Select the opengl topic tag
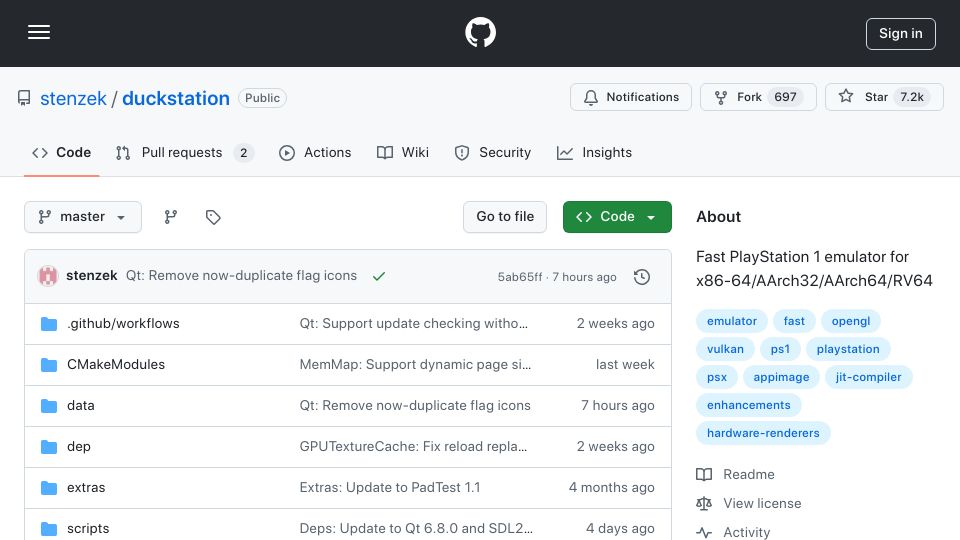The height and width of the screenshot is (540, 960). click(x=850, y=321)
